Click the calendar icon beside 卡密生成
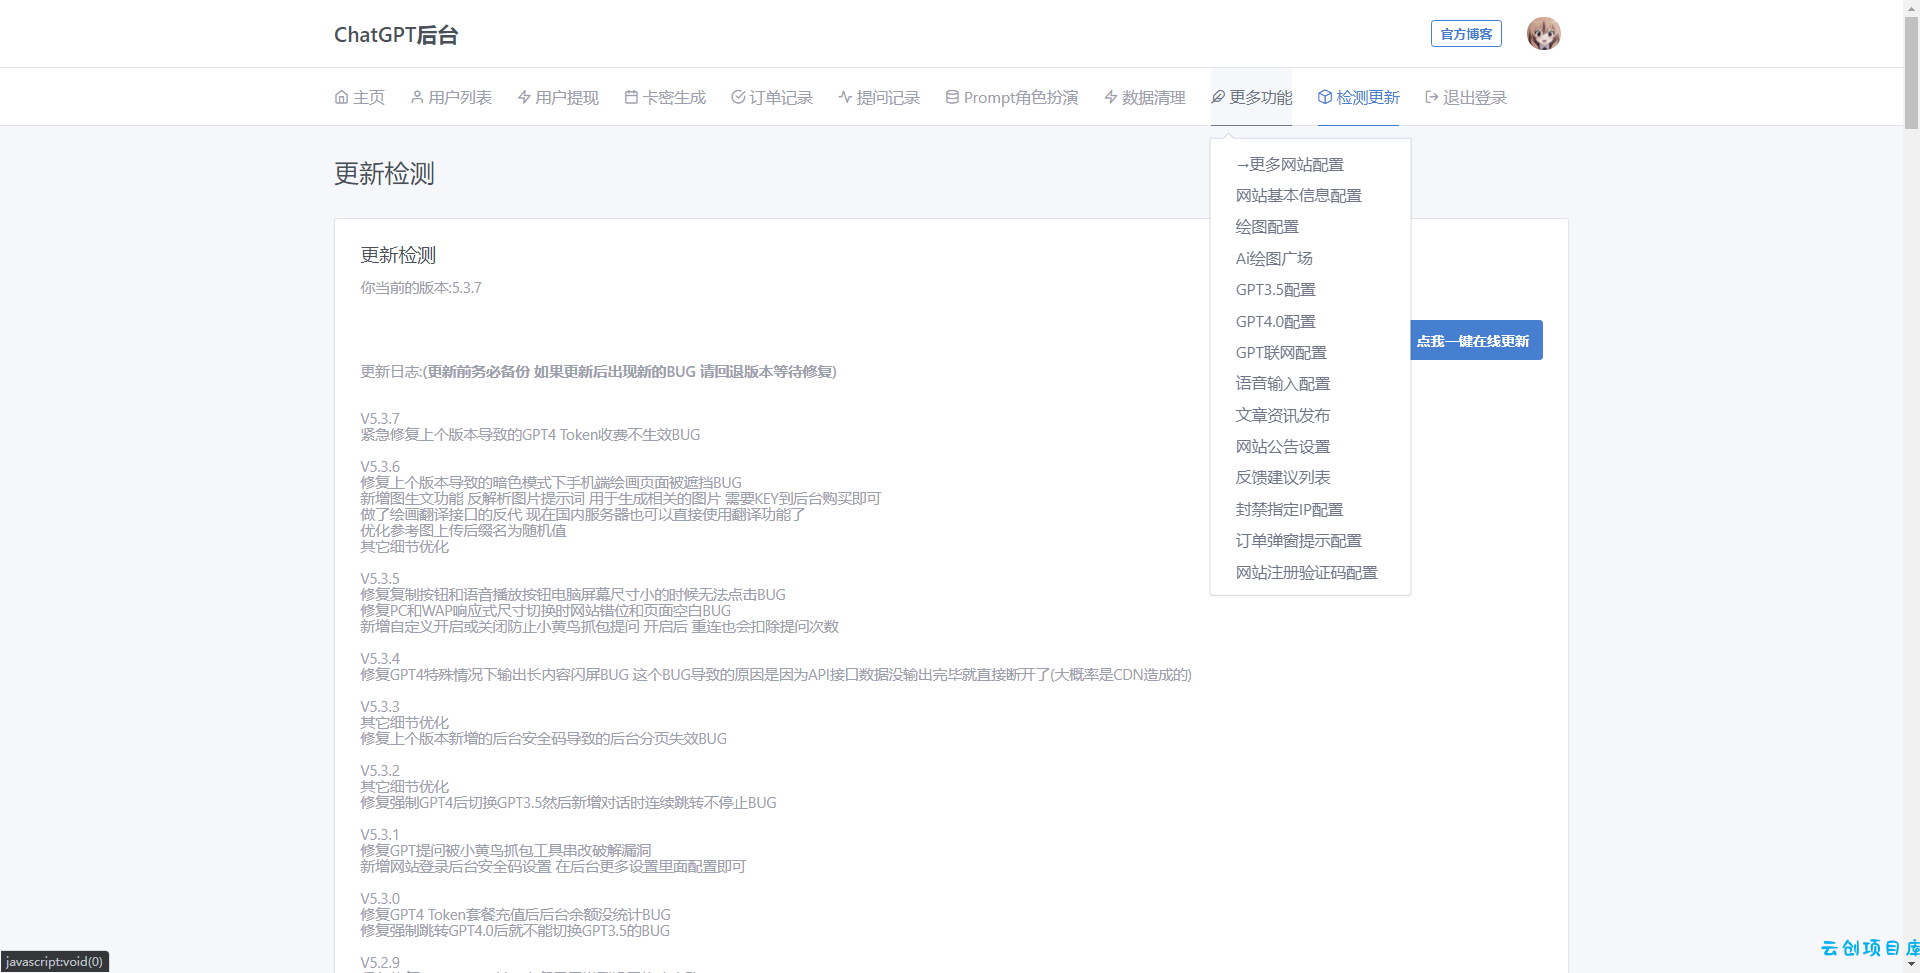This screenshot has width=1920, height=973. pyautogui.click(x=631, y=97)
